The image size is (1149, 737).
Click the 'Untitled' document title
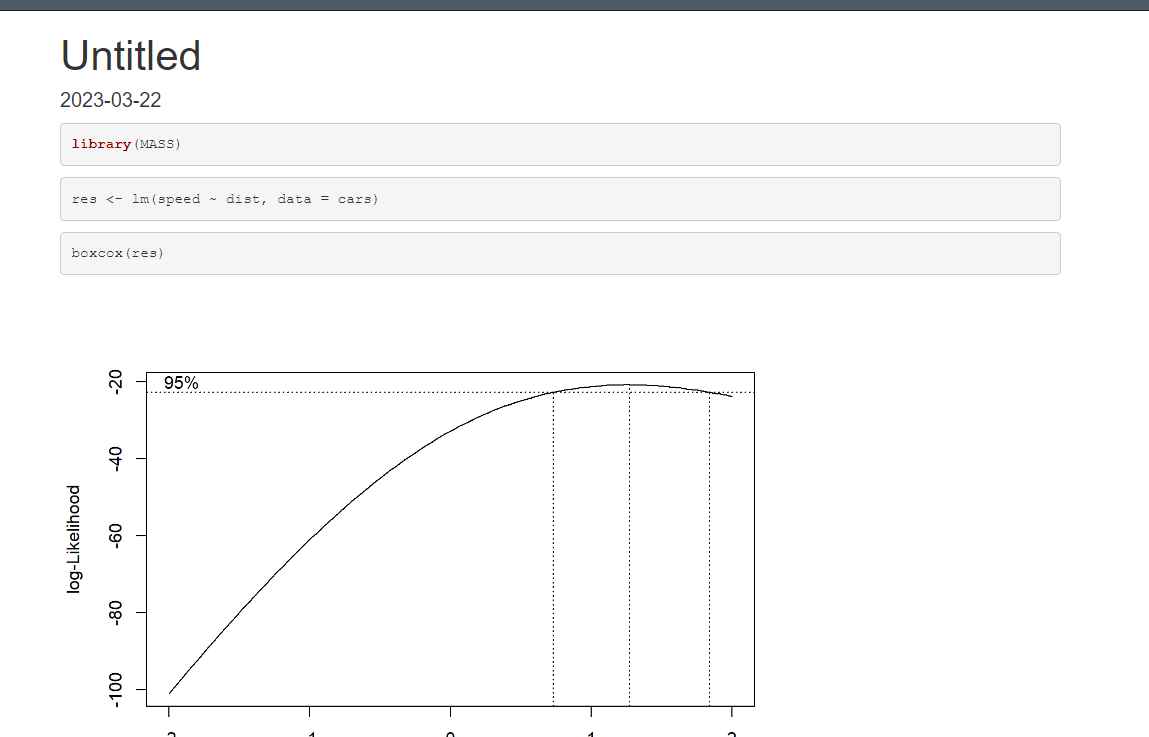130,56
